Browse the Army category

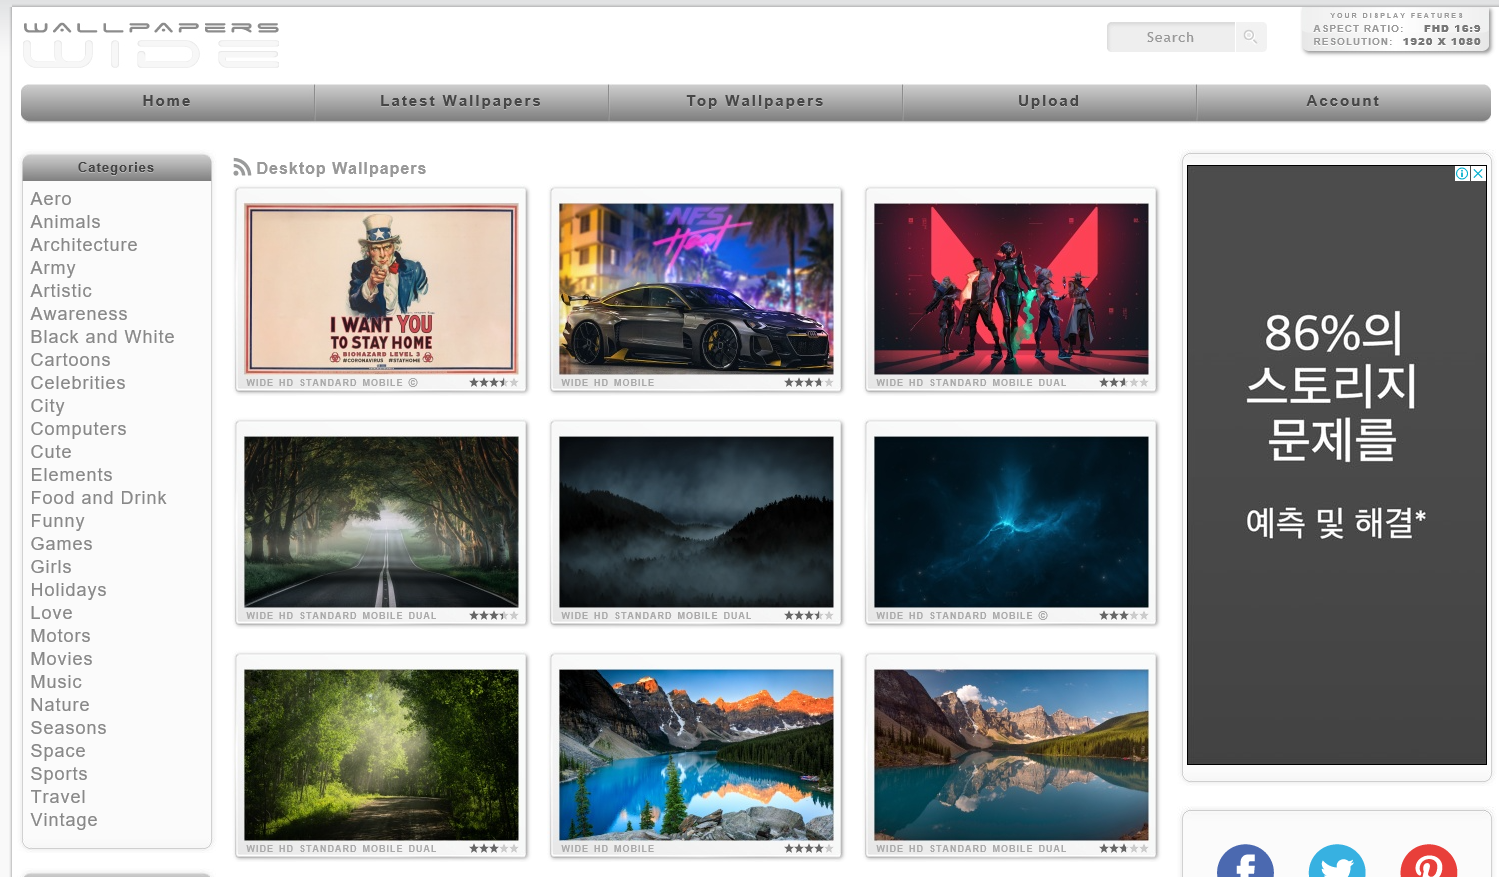[53, 268]
